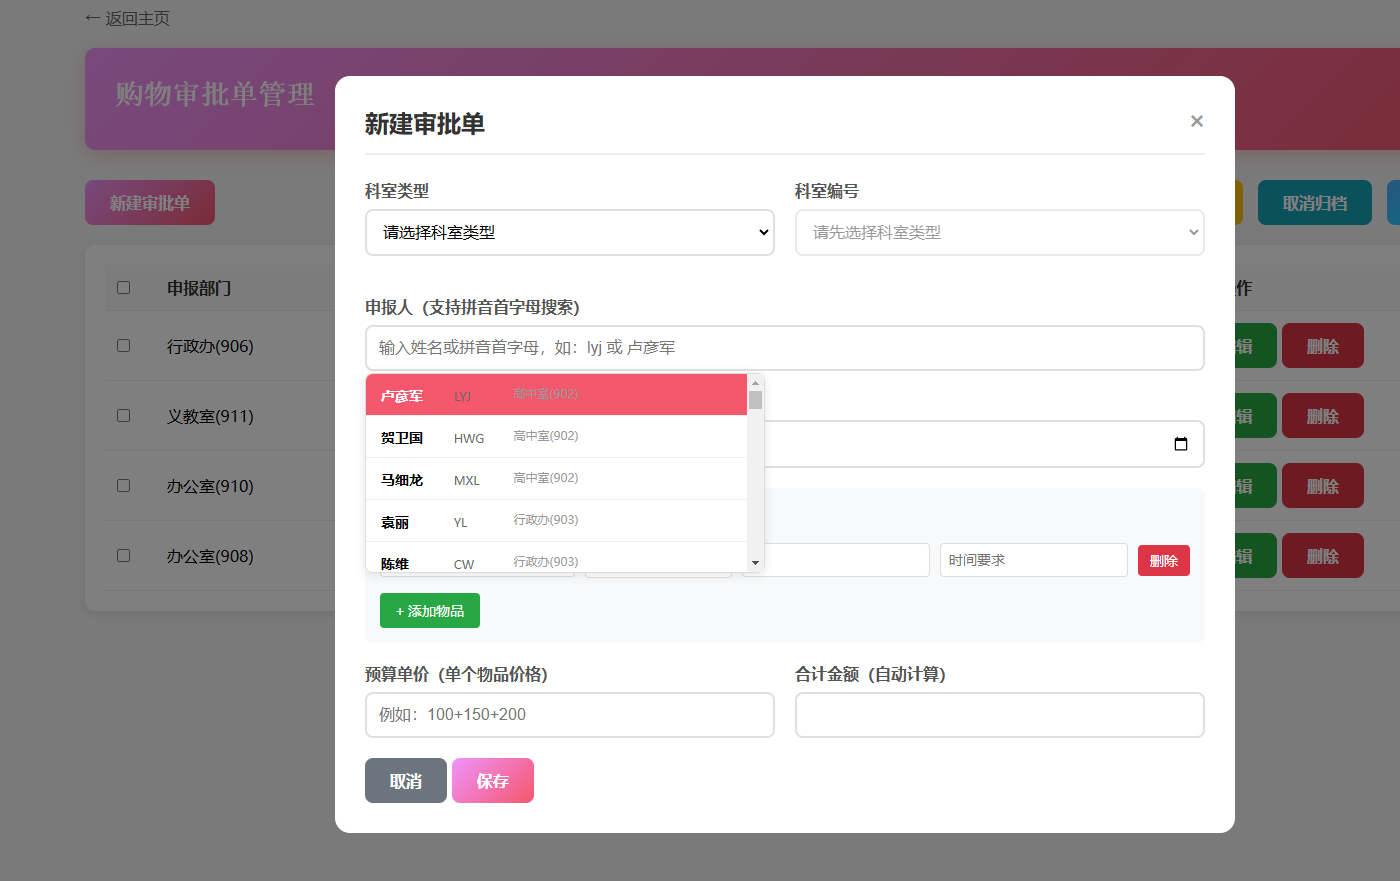The height and width of the screenshot is (881, 1400).
Task: Click the 办公室(908) cell text
Action: coord(210,556)
